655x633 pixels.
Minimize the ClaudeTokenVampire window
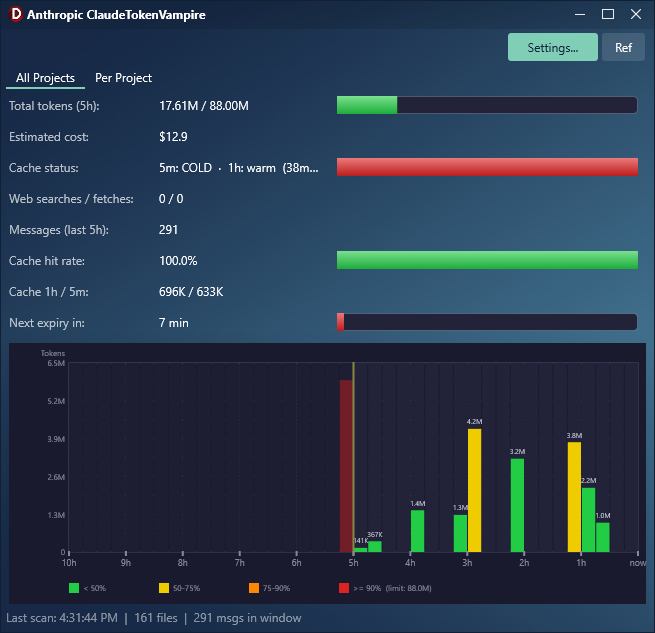tap(579, 15)
